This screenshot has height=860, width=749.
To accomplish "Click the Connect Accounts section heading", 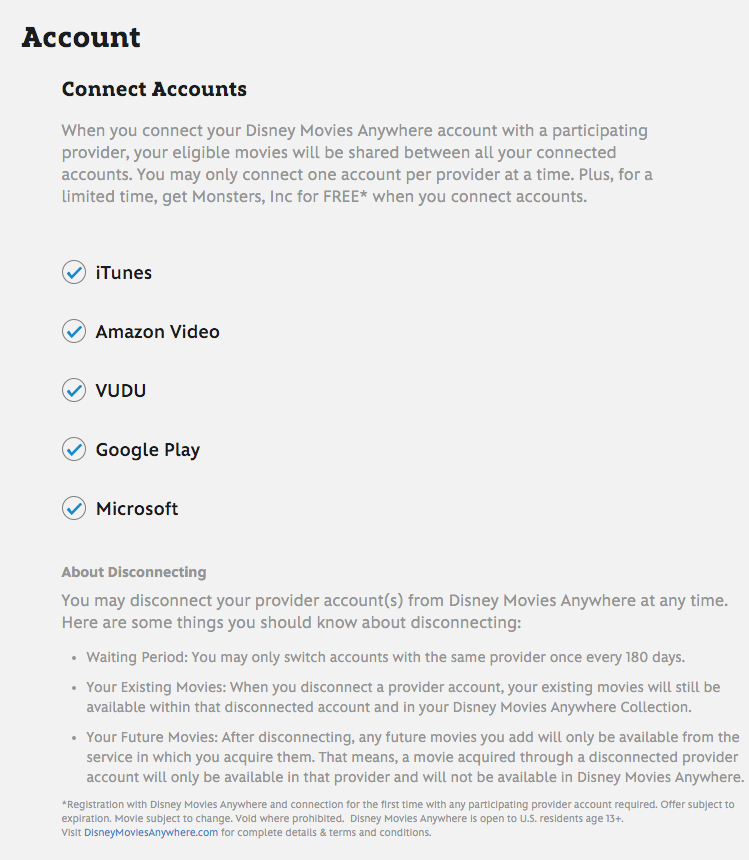I will click(154, 89).
